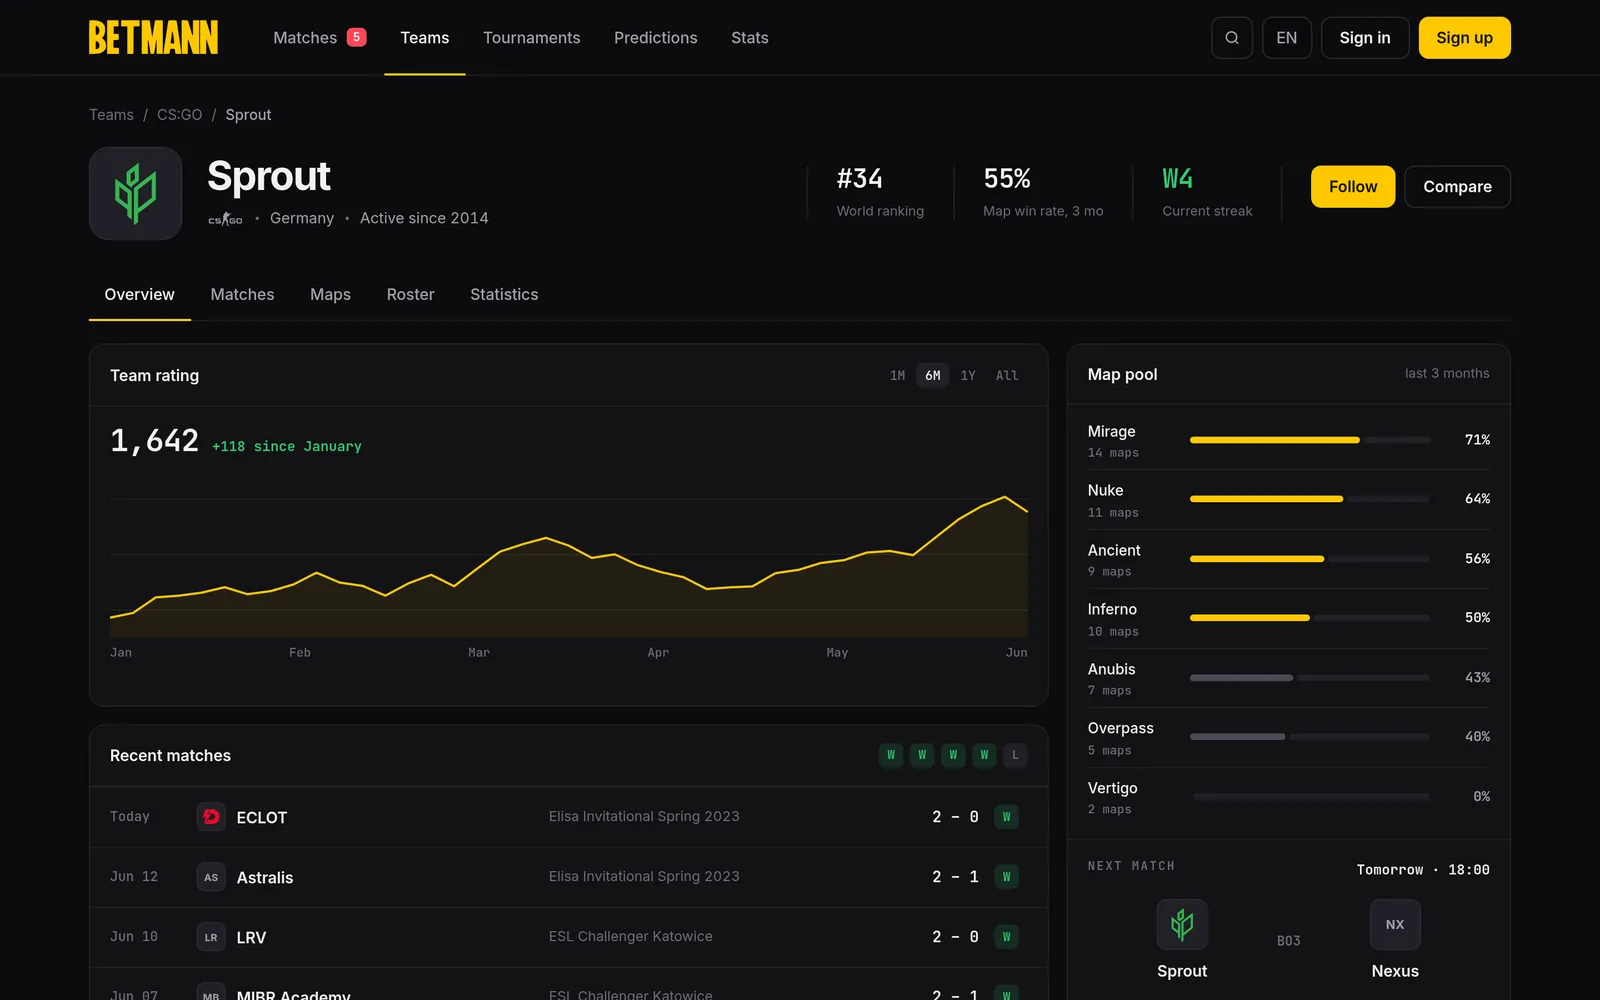Click the team rating line chart
The height and width of the screenshot is (1000, 1600).
pos(569,565)
